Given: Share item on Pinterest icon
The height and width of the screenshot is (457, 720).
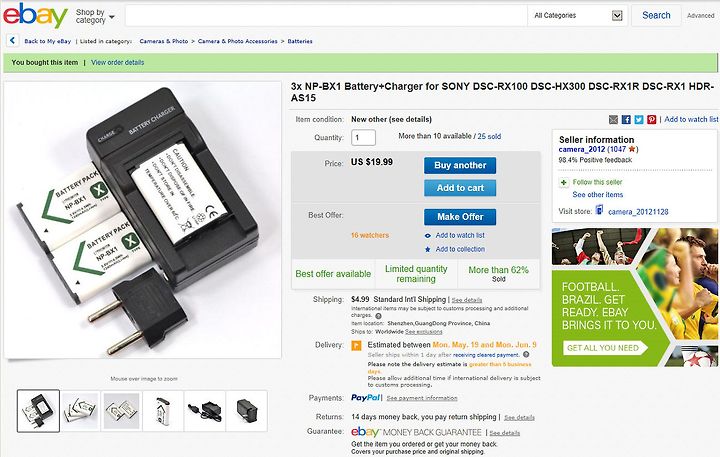Looking at the screenshot, I should point(652,119).
